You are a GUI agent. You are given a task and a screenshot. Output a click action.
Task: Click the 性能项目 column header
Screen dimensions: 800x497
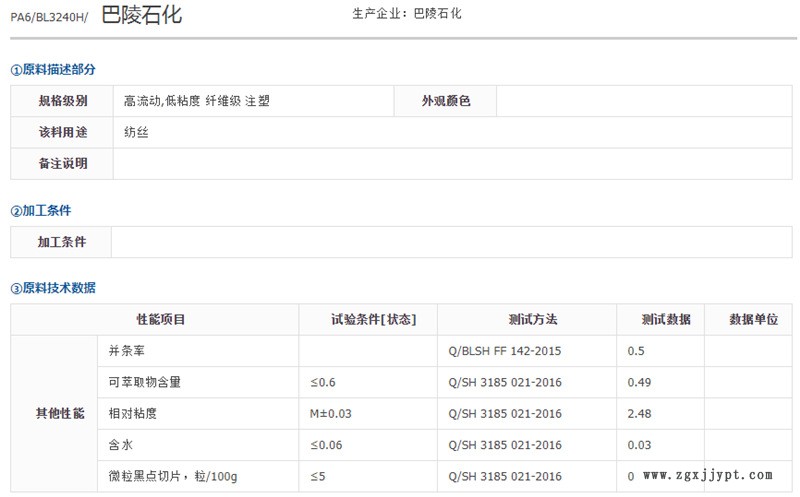coord(161,320)
